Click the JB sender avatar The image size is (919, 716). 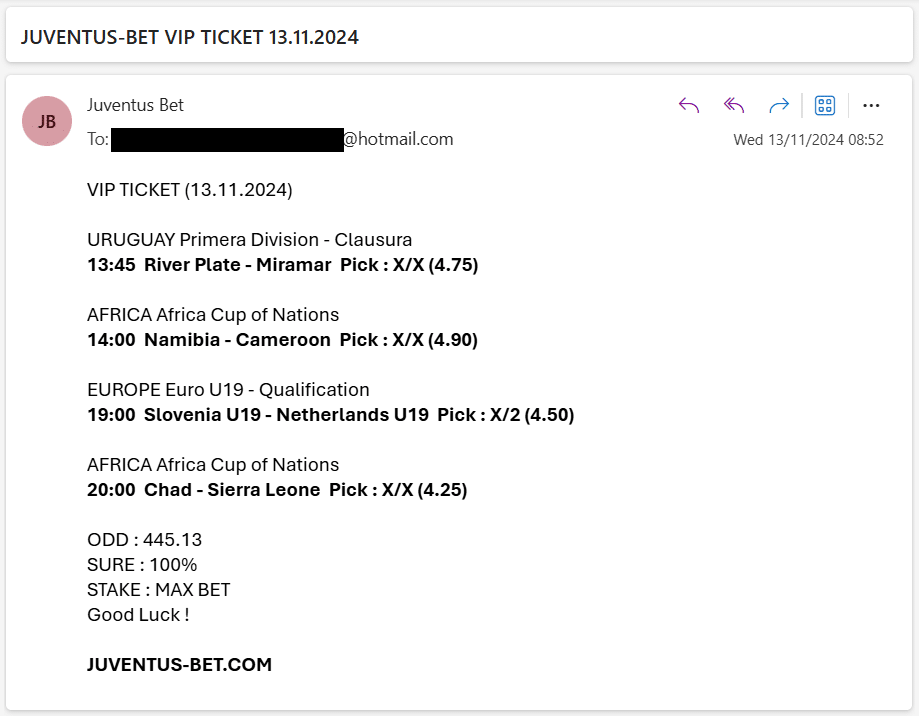coord(47,121)
